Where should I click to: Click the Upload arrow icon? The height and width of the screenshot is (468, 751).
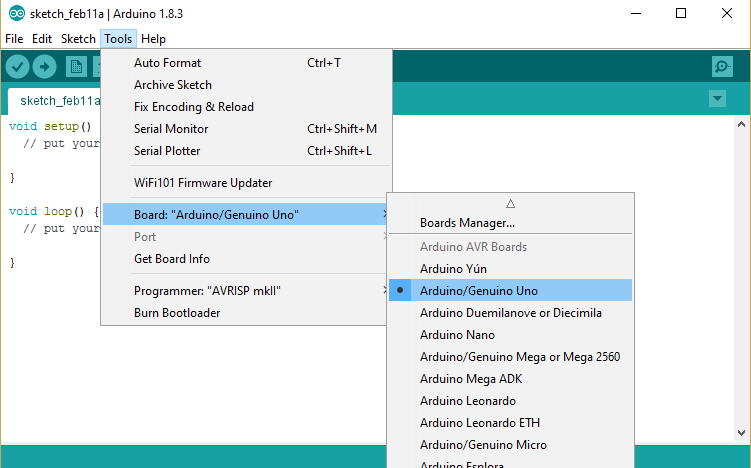[45, 67]
